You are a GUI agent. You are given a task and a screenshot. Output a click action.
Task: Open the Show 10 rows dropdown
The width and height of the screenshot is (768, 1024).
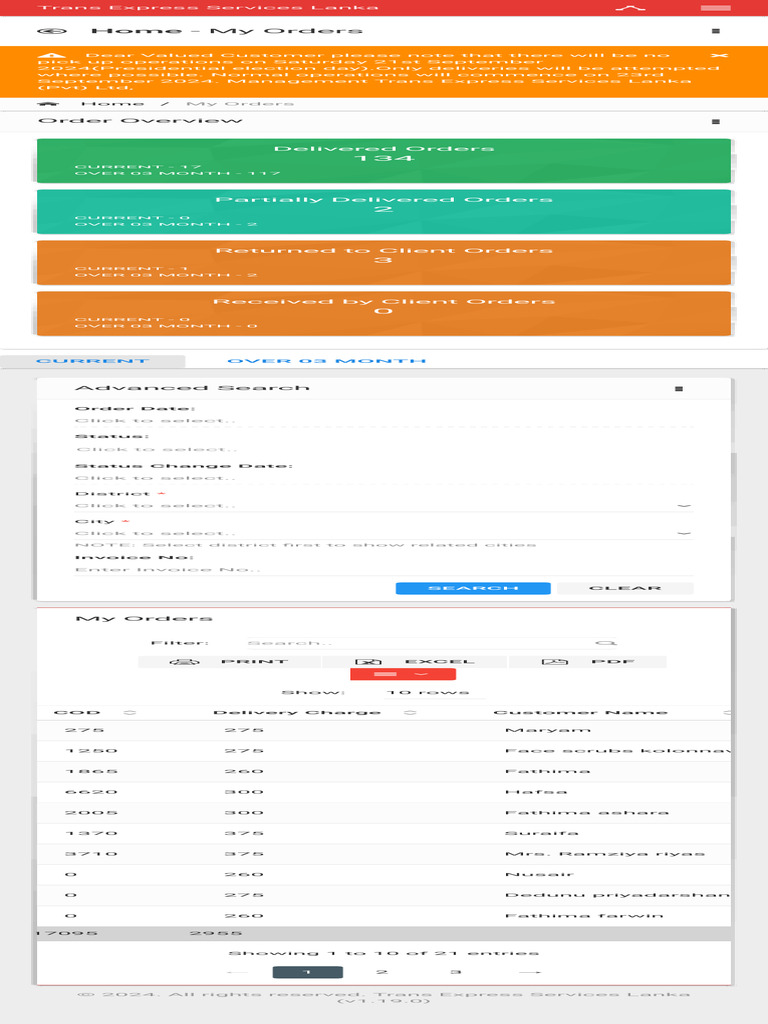(434, 692)
